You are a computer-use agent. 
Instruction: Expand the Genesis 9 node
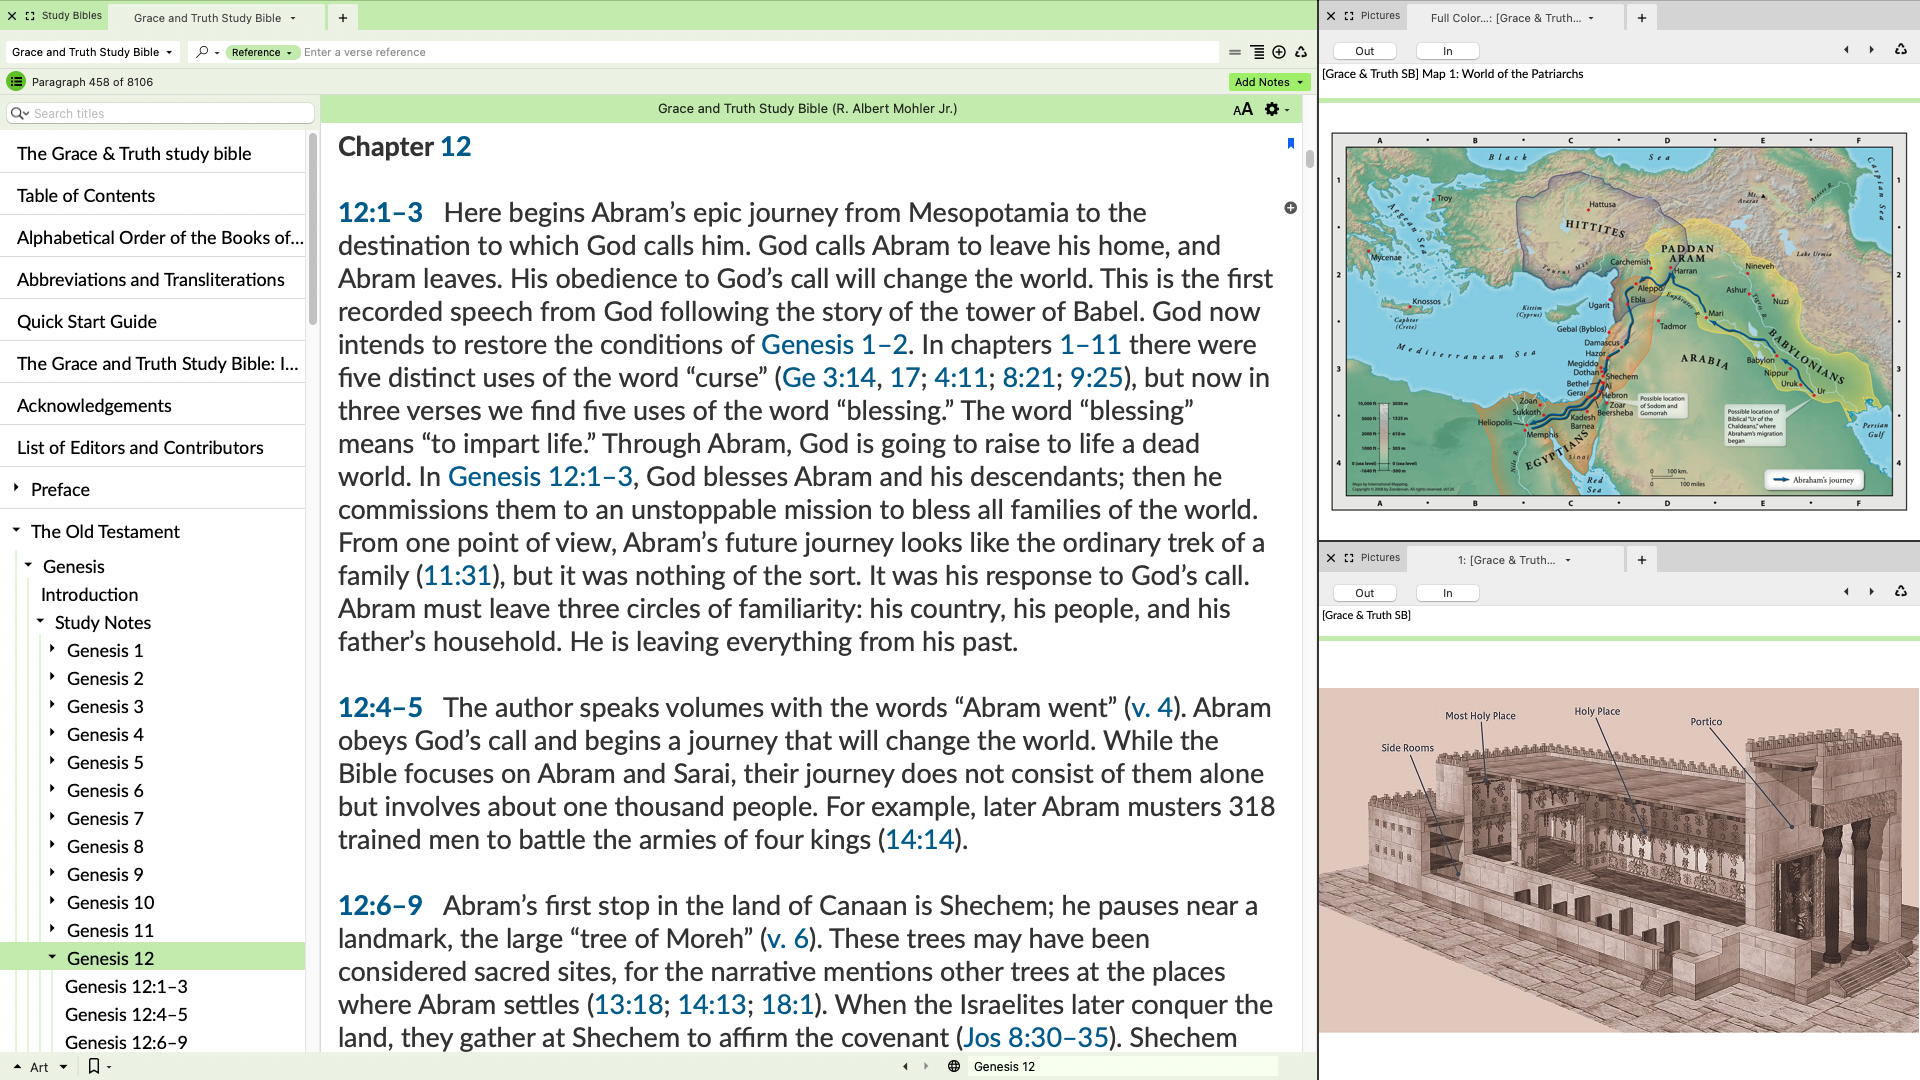52,873
